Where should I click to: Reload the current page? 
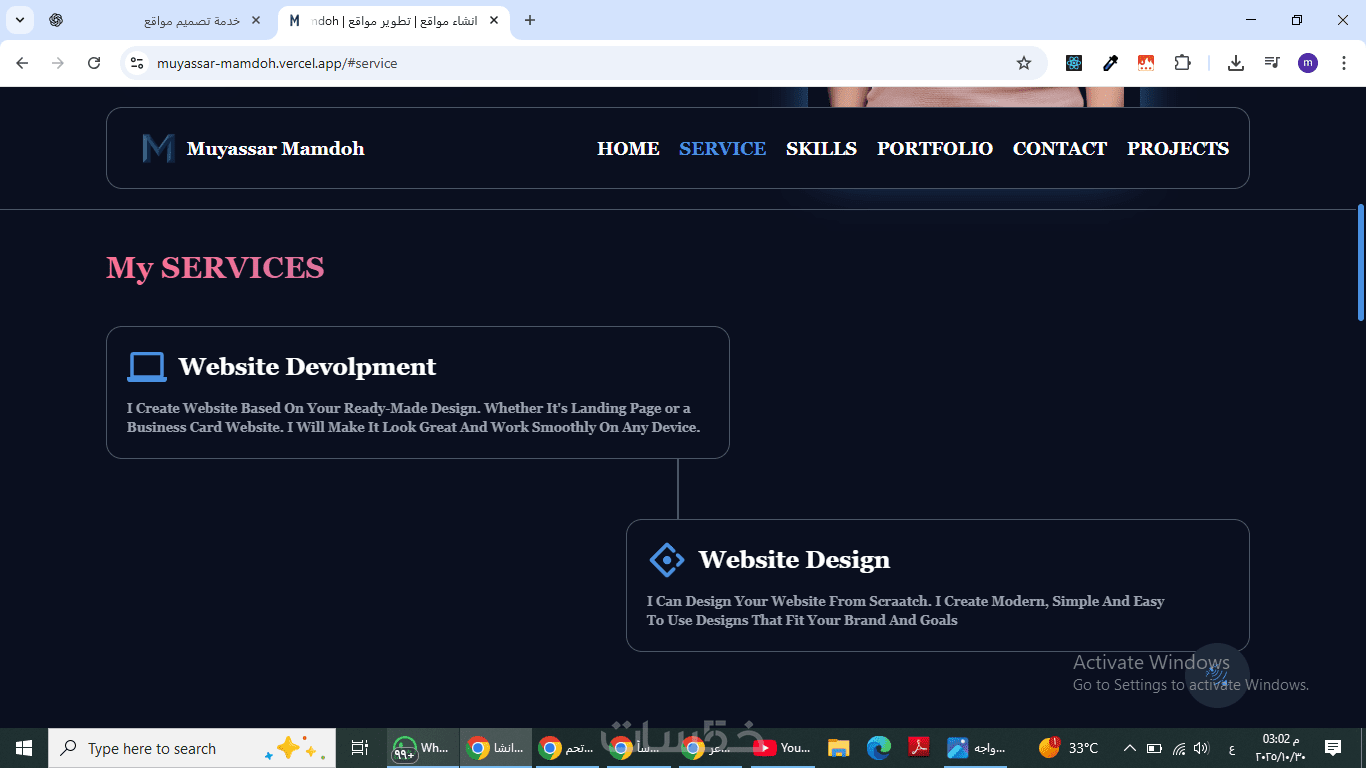[94, 63]
